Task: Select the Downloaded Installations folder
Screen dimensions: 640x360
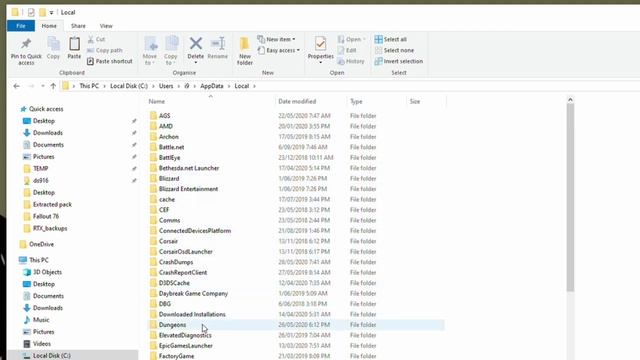Action: coord(192,314)
